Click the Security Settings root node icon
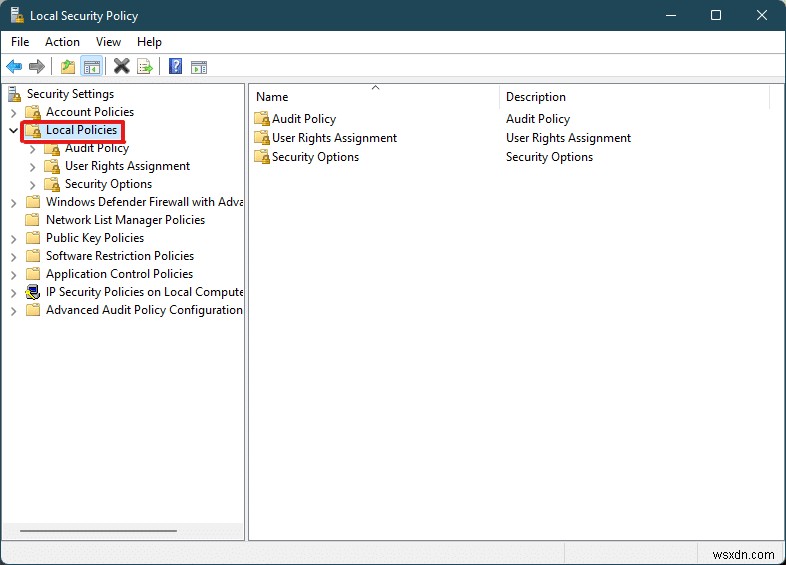Screen dimensions: 786x565 tap(15, 94)
